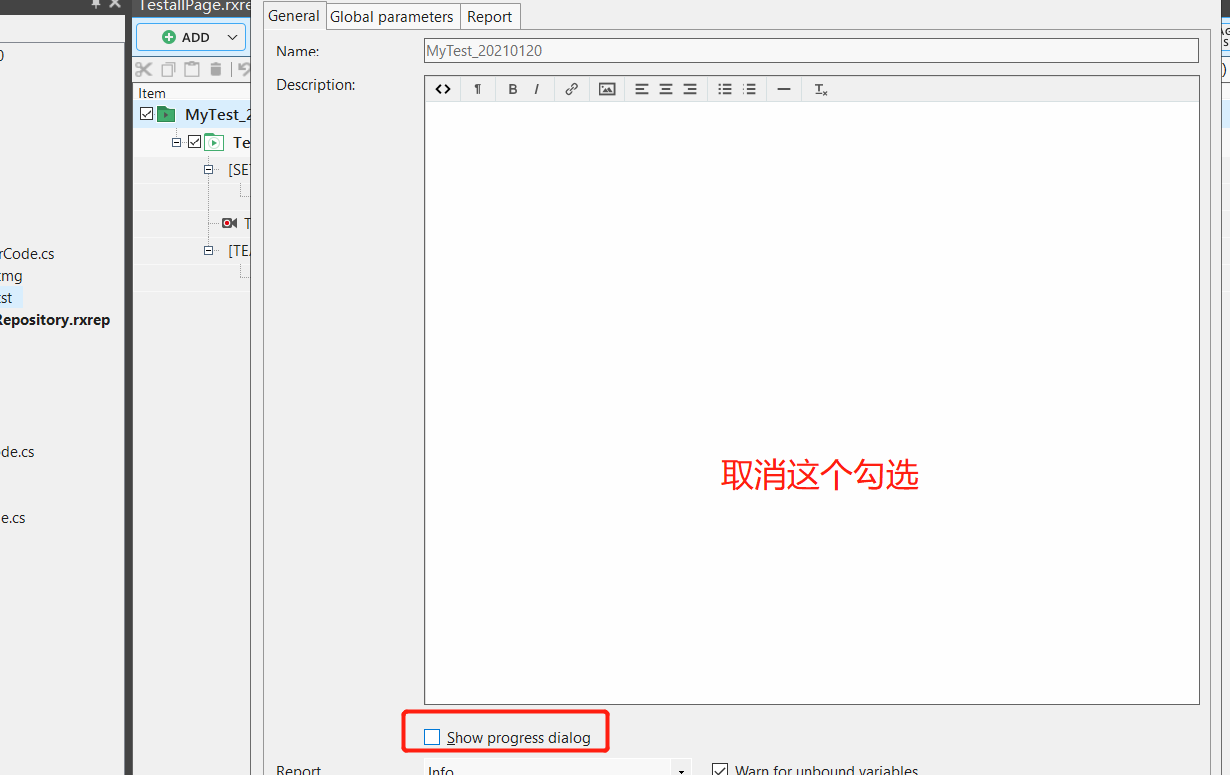Image resolution: width=1230 pixels, height=775 pixels.
Task: Center align description text
Action: [666, 89]
